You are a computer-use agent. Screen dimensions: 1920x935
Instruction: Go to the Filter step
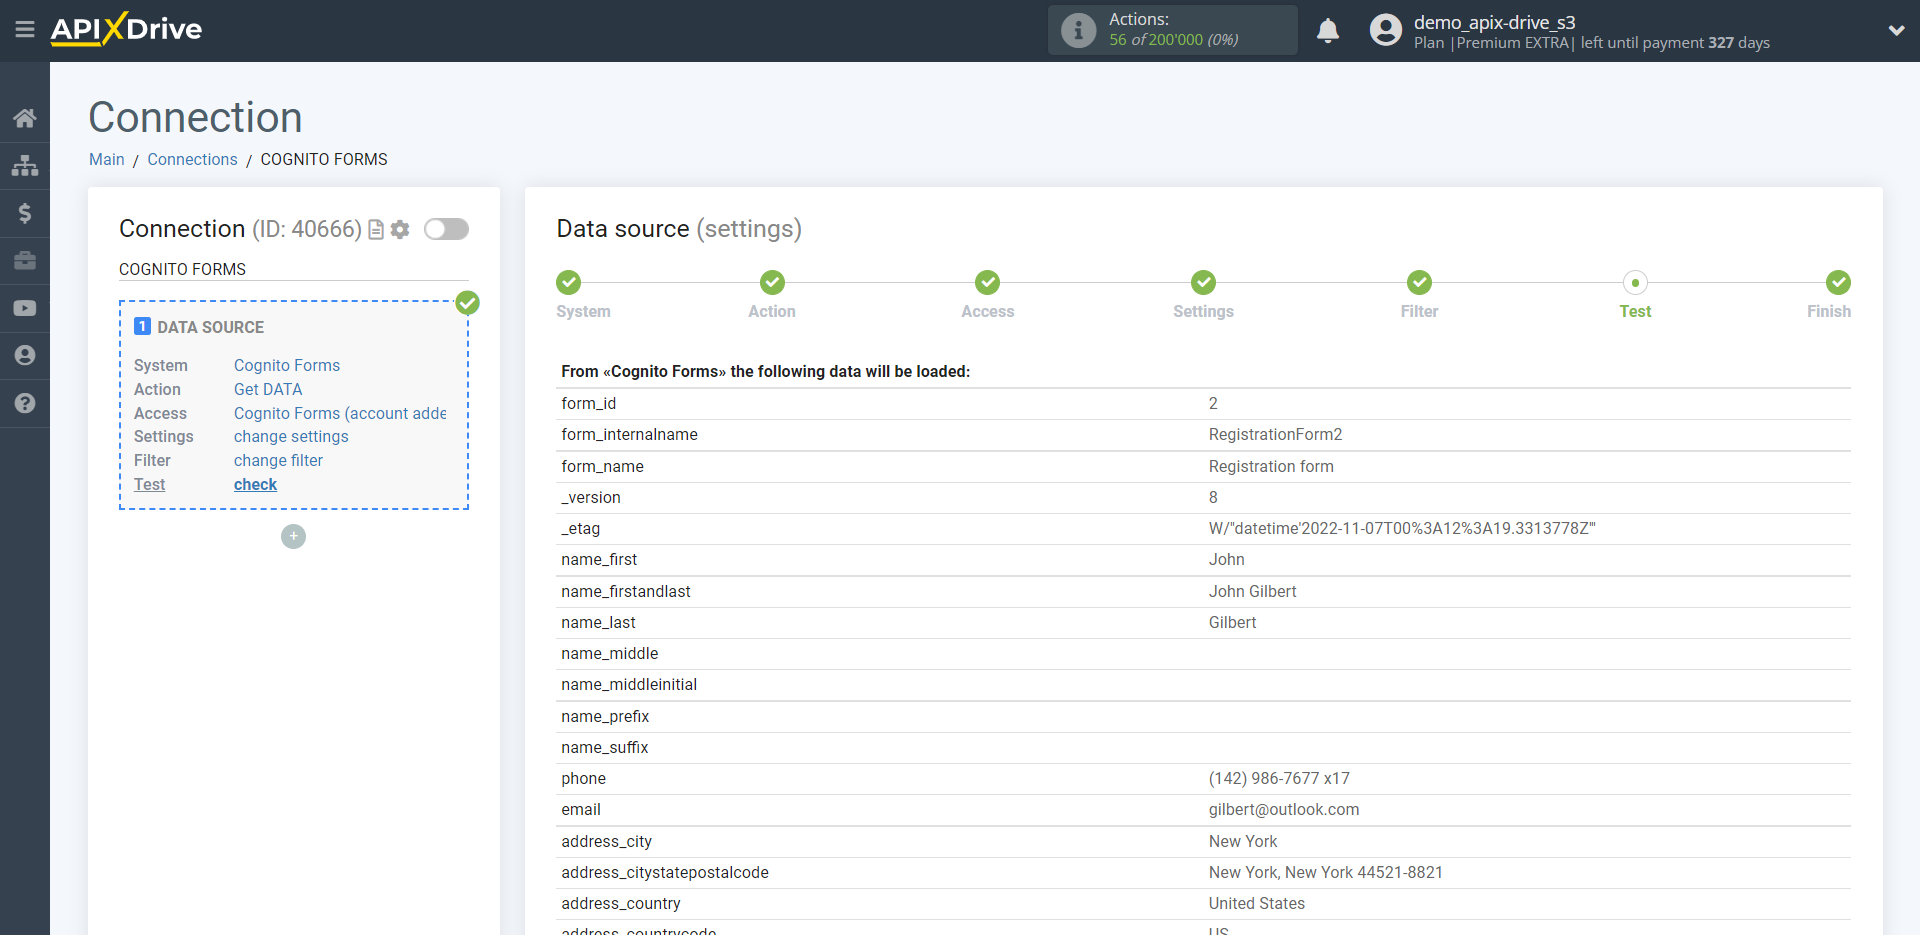[x=1419, y=295]
